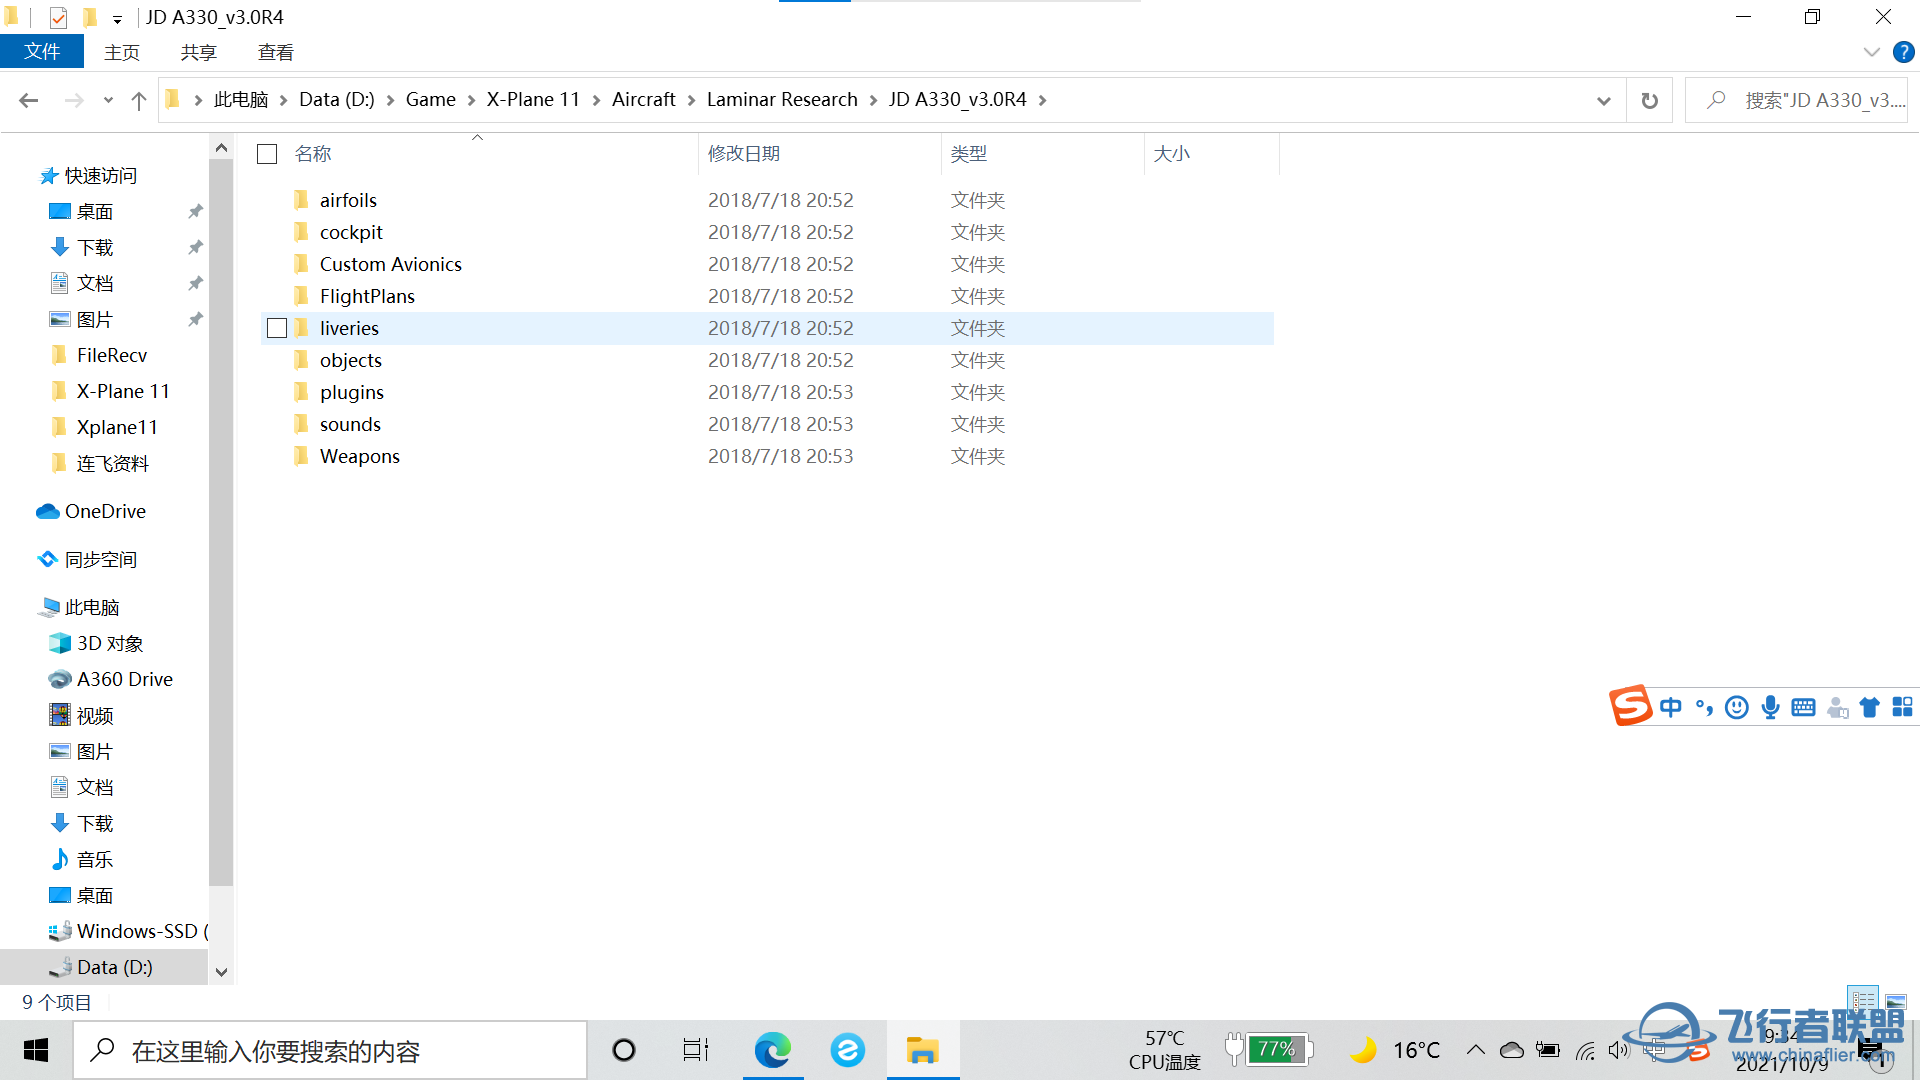
Task: Refresh the current folder view
Action: (1649, 100)
